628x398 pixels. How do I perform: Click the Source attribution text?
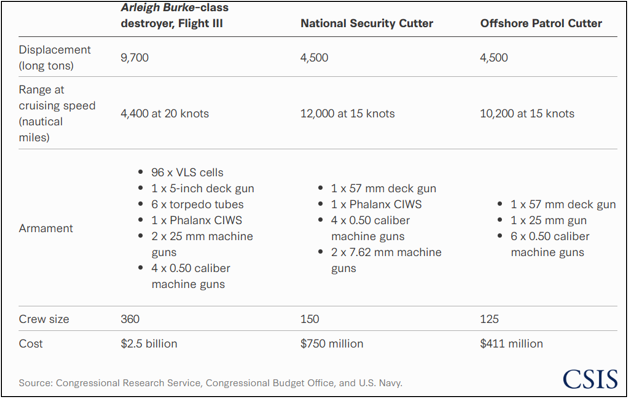coord(210,383)
